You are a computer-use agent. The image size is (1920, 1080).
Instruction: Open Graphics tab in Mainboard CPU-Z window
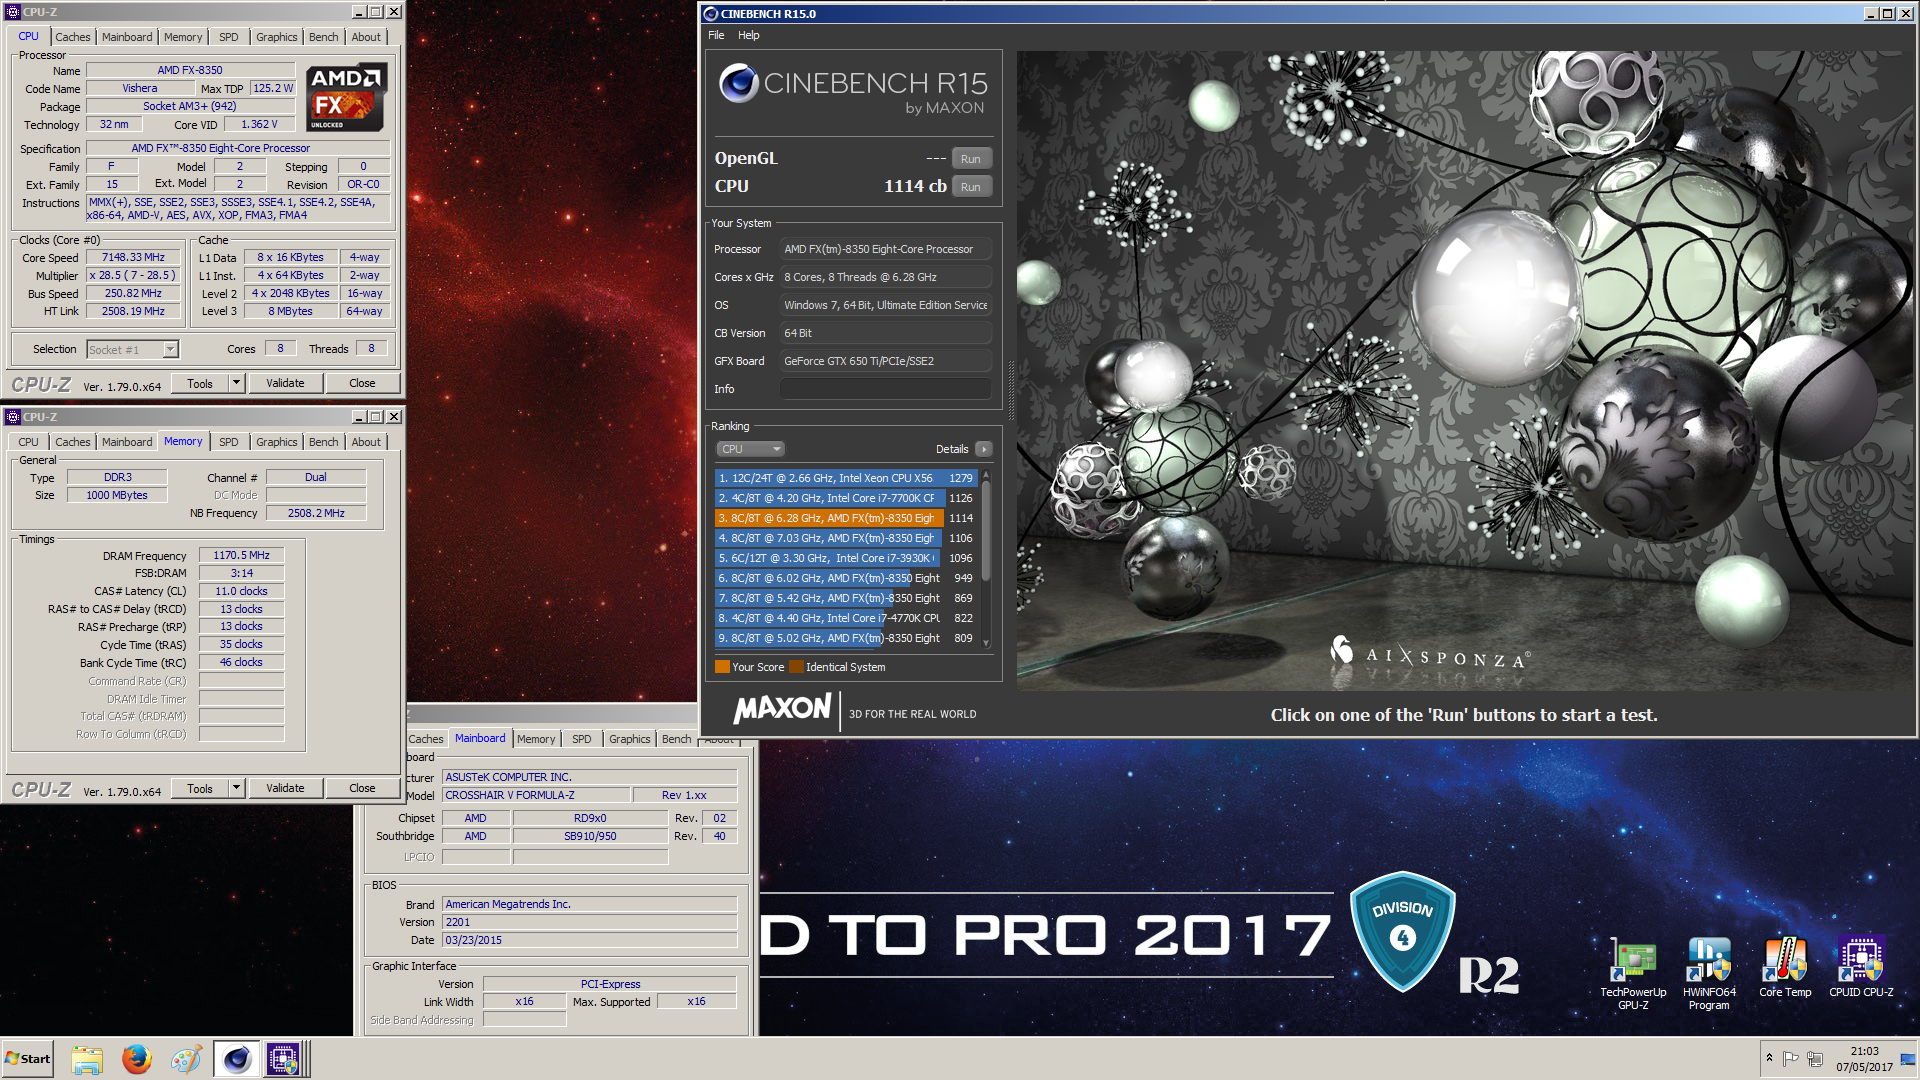click(629, 739)
